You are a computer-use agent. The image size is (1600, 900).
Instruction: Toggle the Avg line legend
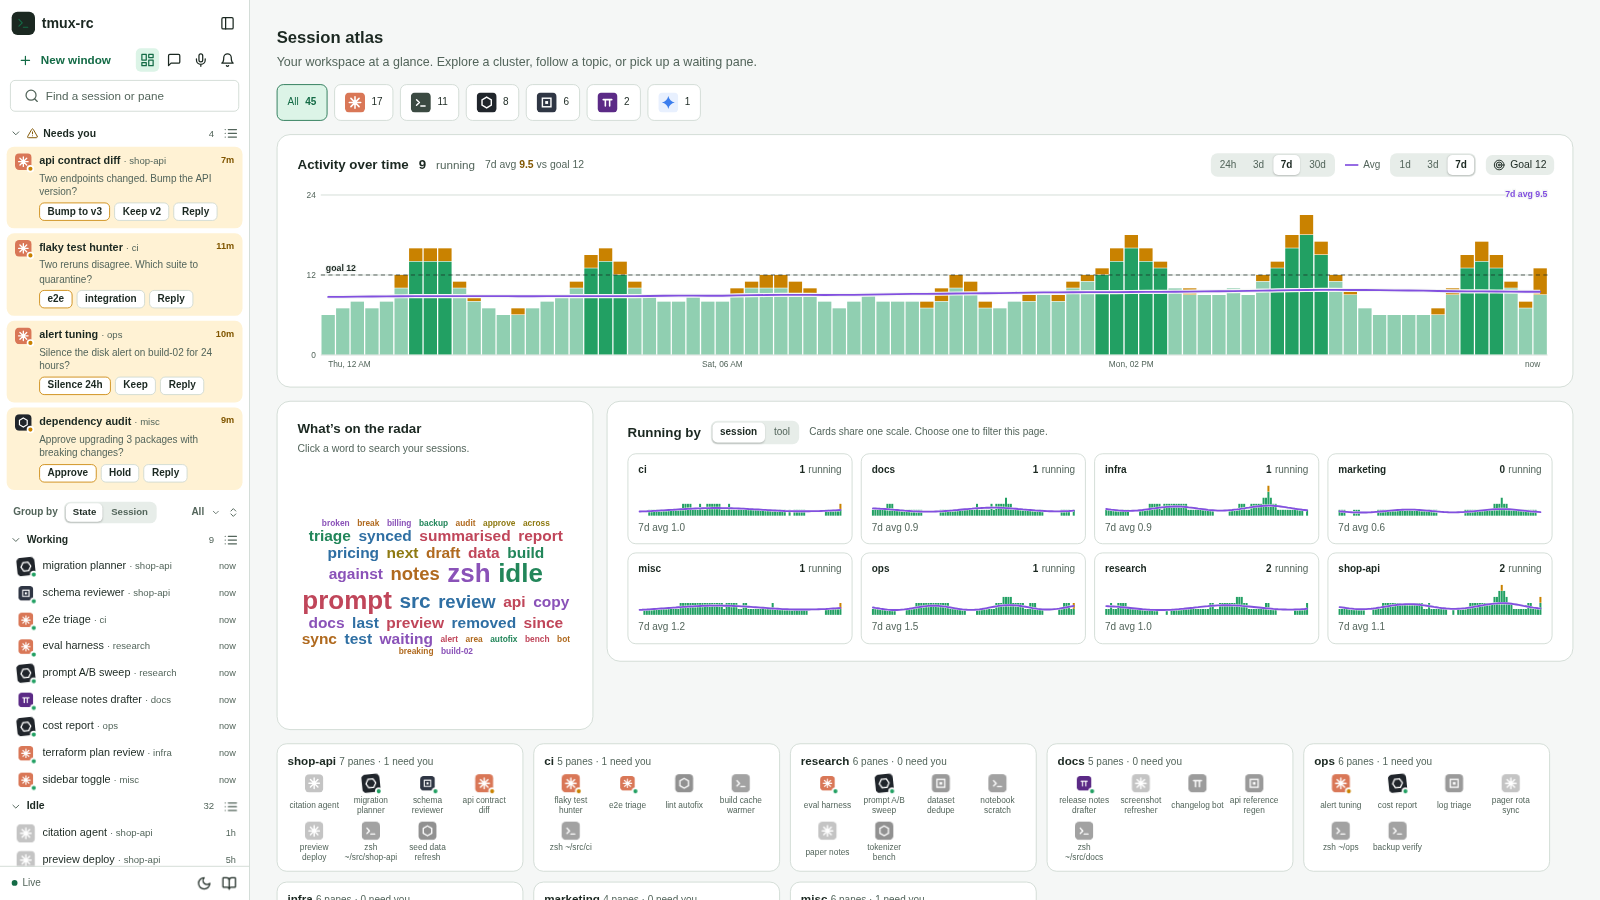1363,165
